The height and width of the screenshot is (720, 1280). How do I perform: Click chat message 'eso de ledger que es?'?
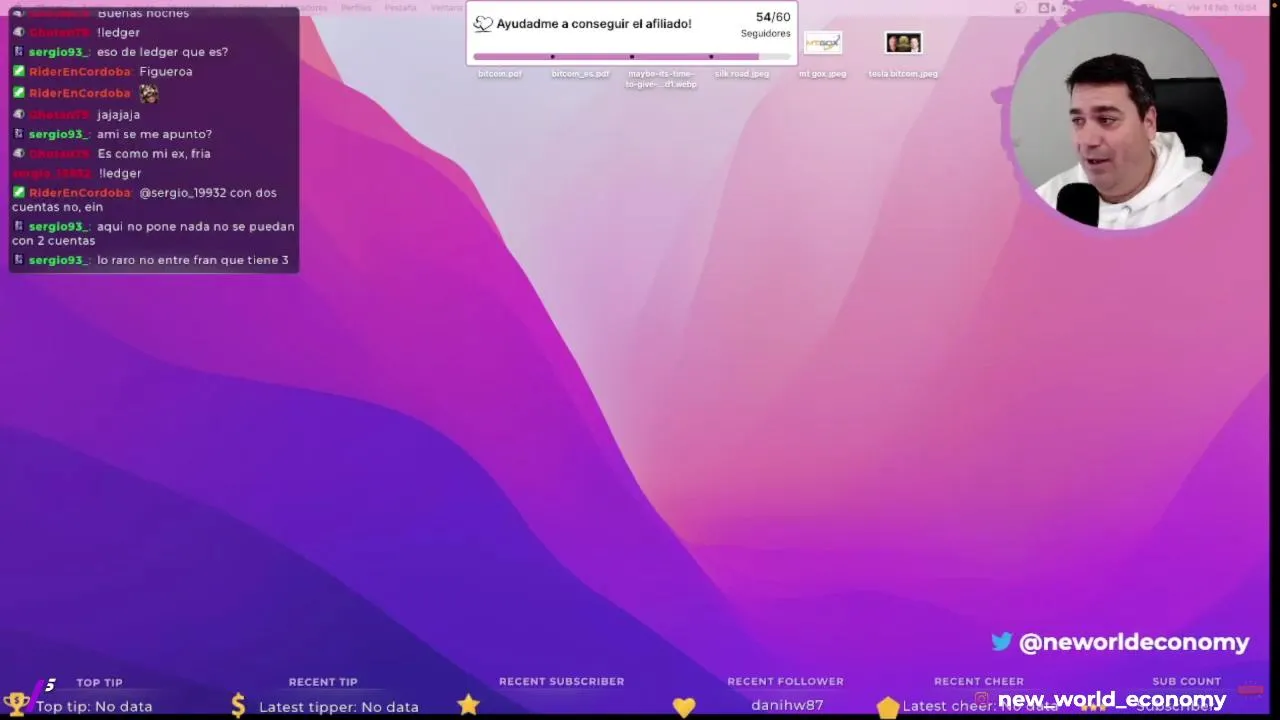tap(162, 52)
